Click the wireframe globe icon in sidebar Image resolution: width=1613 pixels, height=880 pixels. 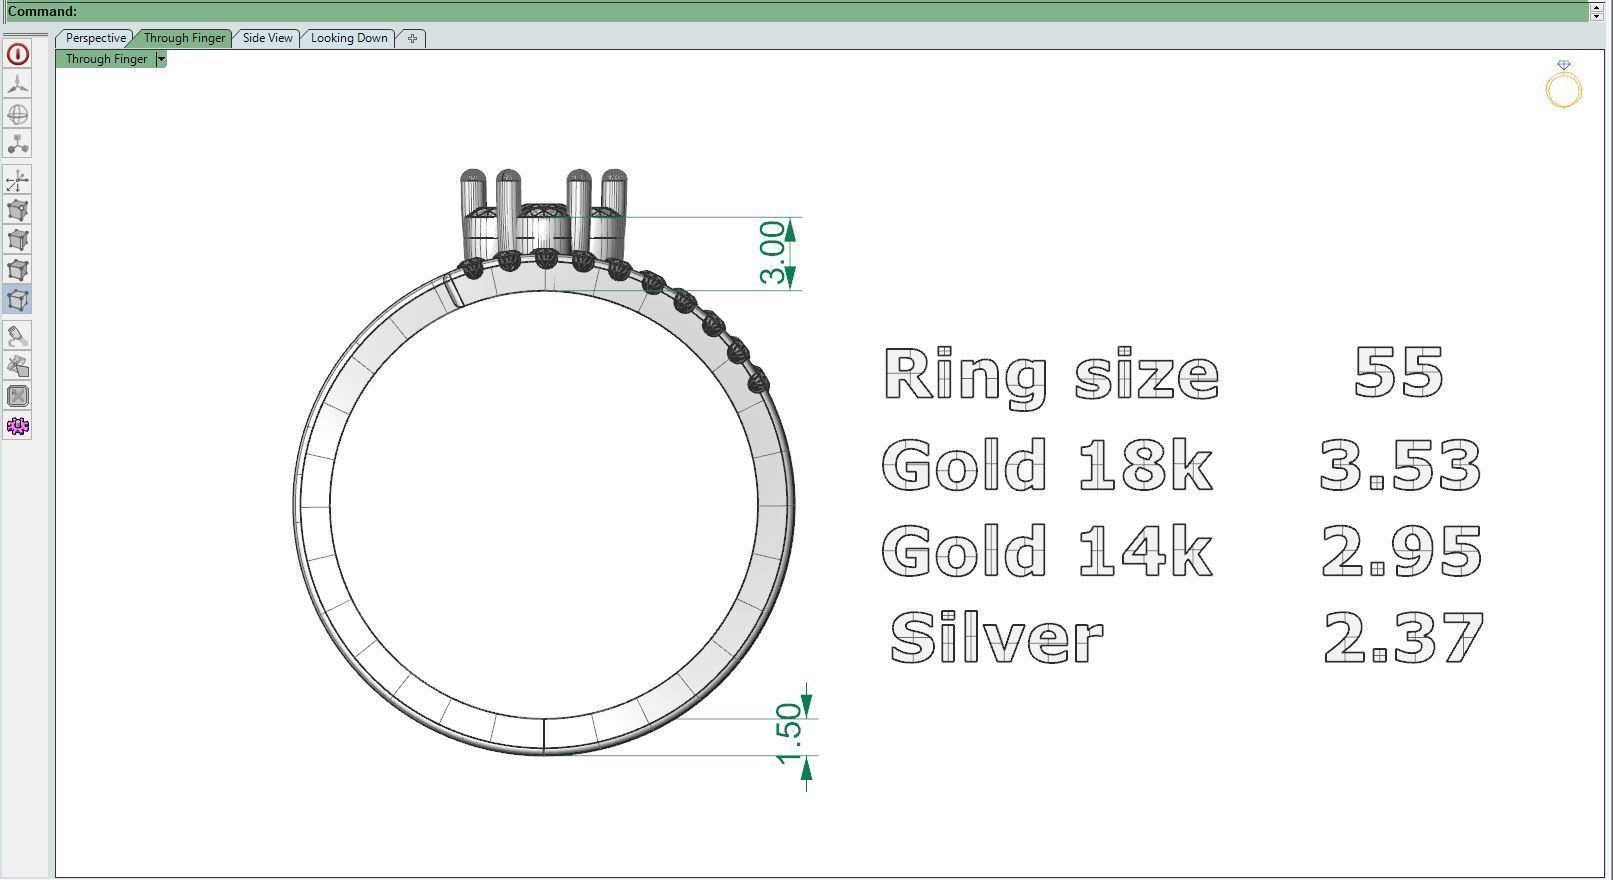pos(17,114)
